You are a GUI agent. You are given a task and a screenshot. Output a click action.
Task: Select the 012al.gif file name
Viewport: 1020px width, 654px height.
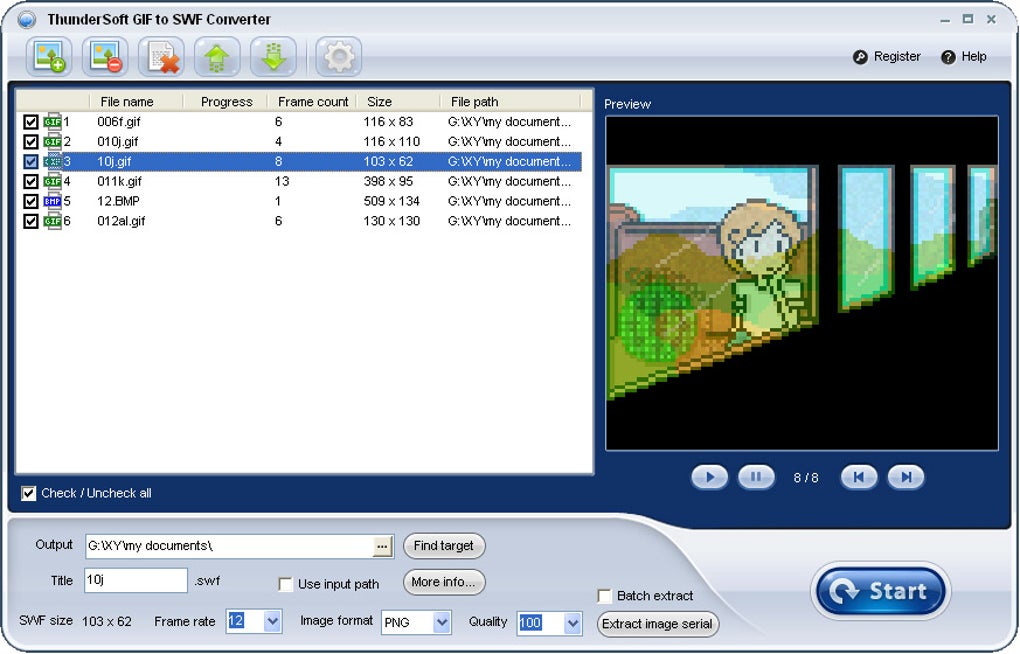(121, 221)
